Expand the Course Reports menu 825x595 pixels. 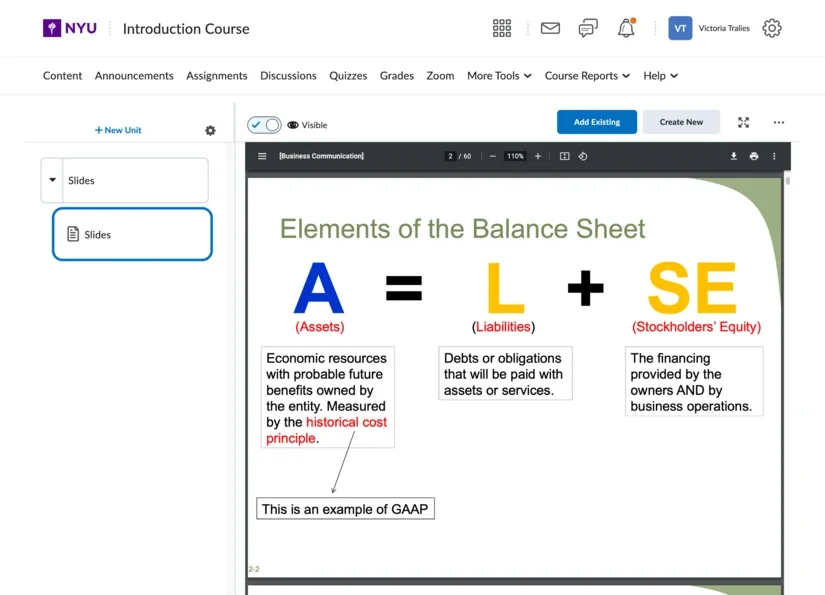(588, 75)
